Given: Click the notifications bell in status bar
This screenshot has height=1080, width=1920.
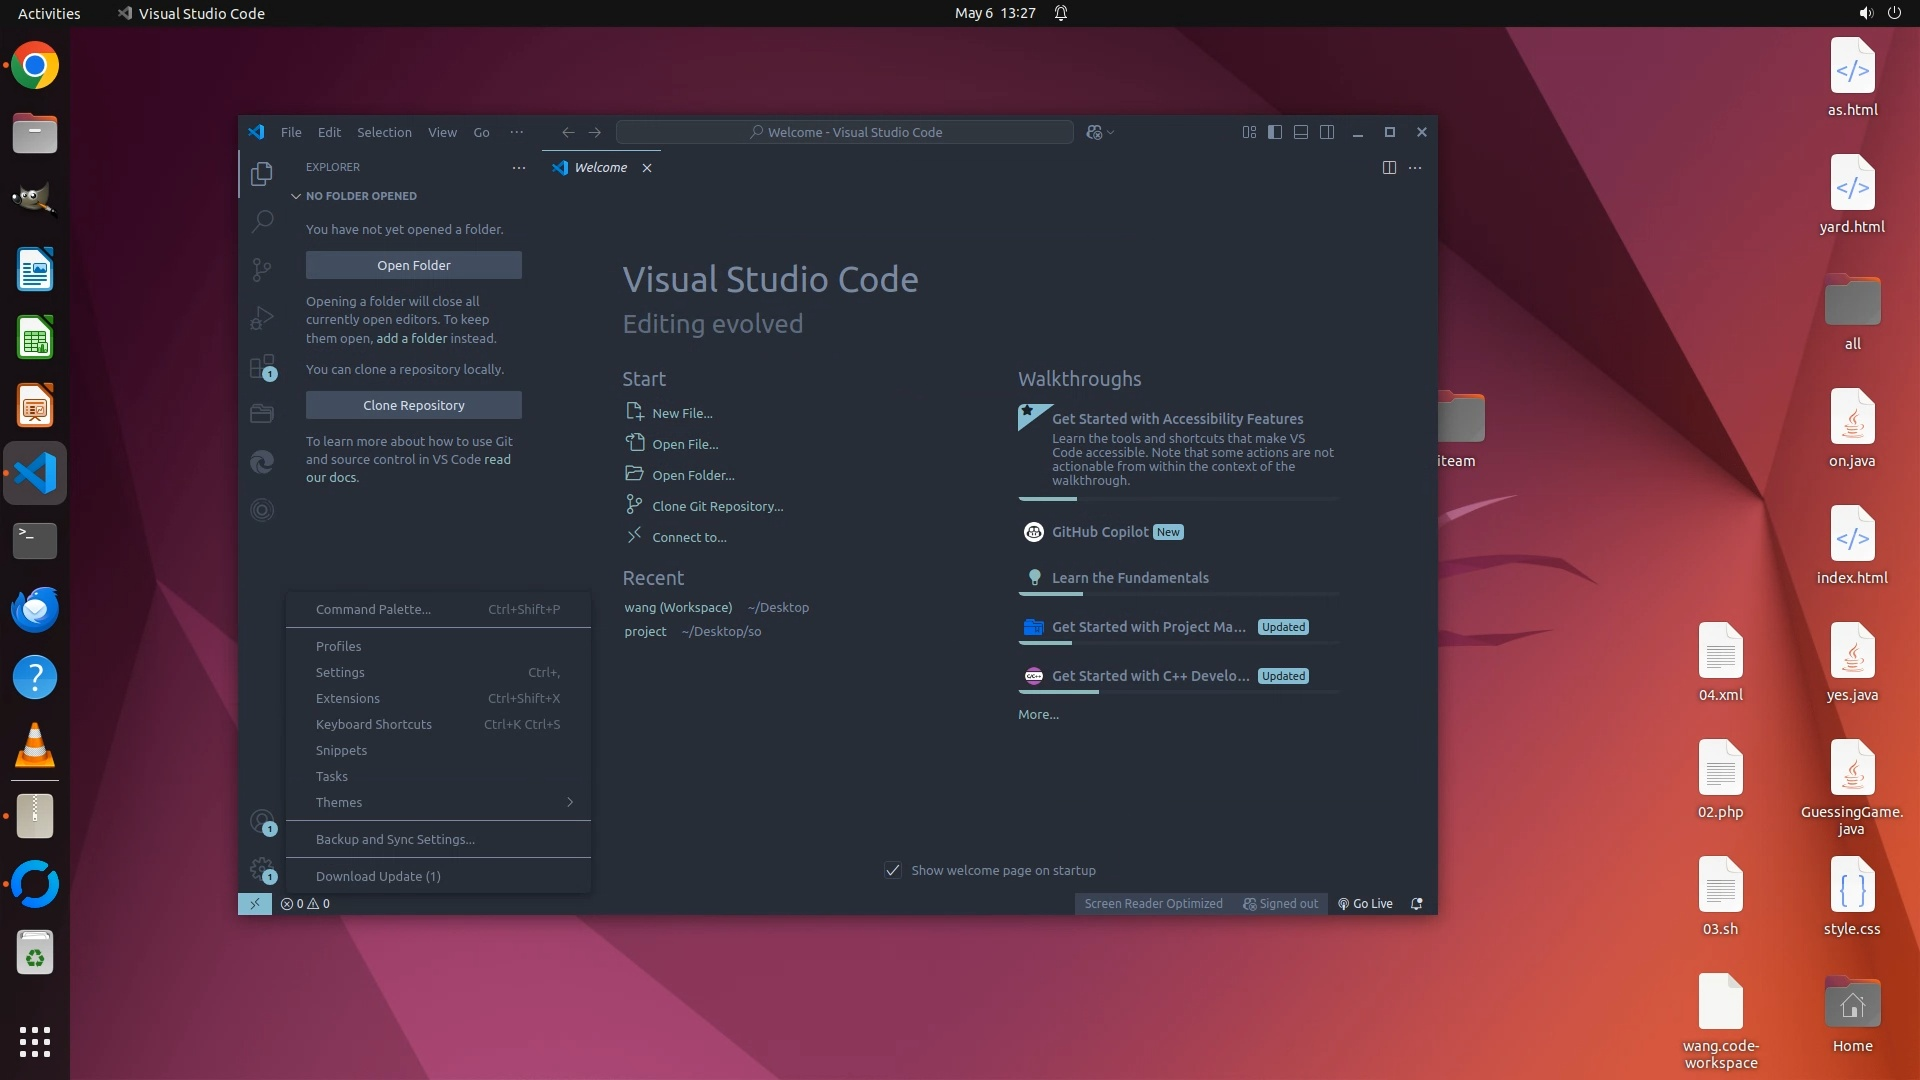Looking at the screenshot, I should click(1416, 904).
